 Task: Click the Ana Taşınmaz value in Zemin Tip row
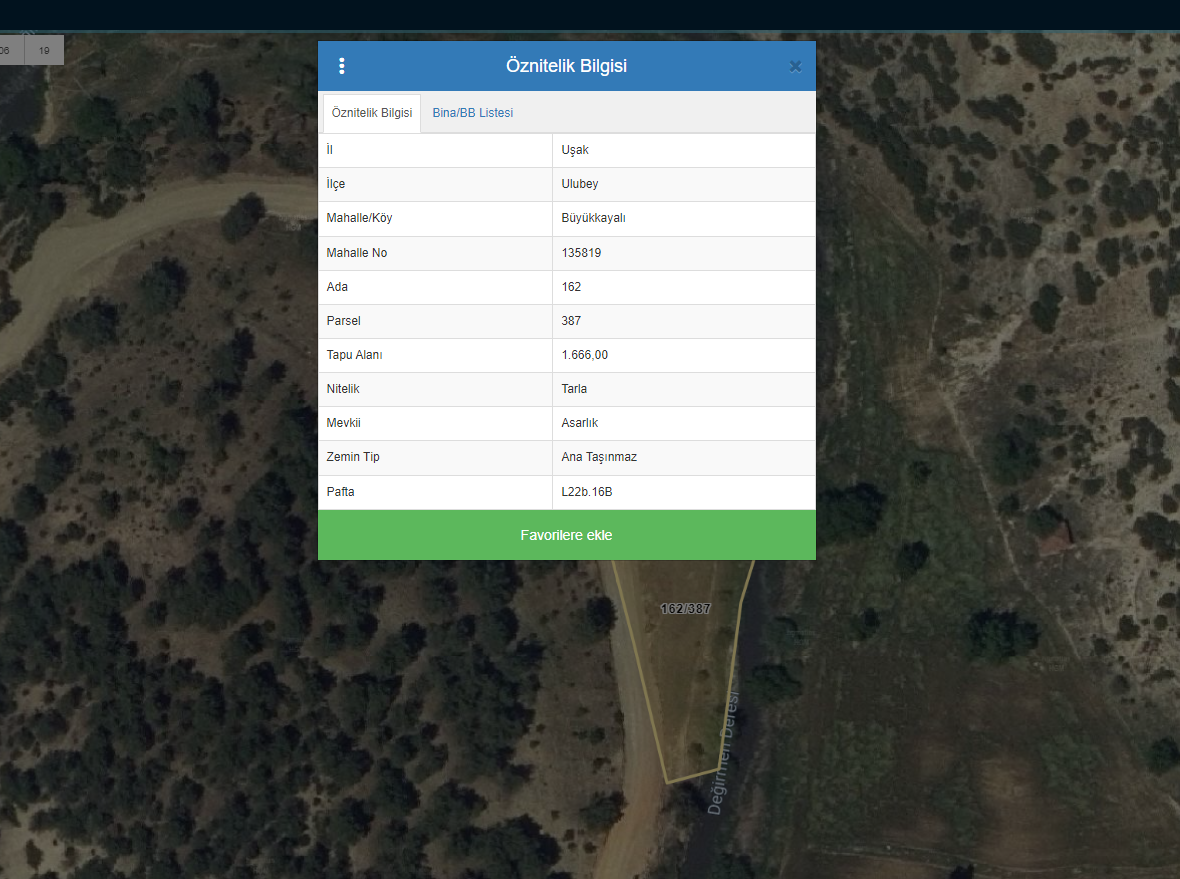pyautogui.click(x=599, y=457)
